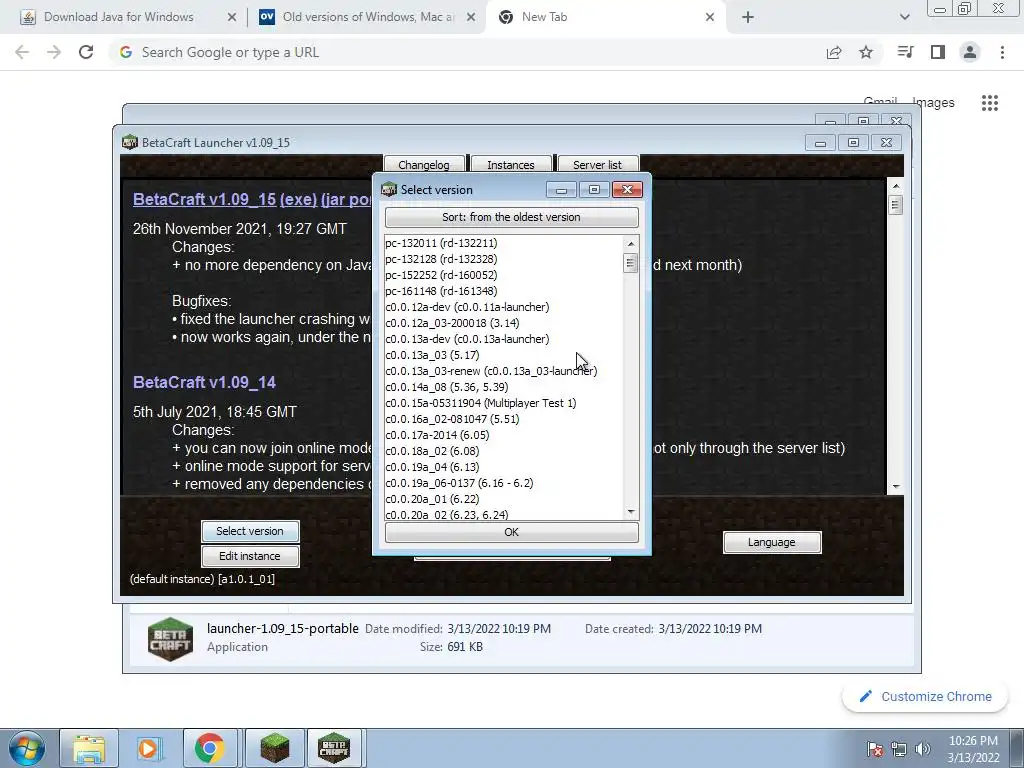
Task: Open Images link on Google page
Action: click(x=933, y=103)
